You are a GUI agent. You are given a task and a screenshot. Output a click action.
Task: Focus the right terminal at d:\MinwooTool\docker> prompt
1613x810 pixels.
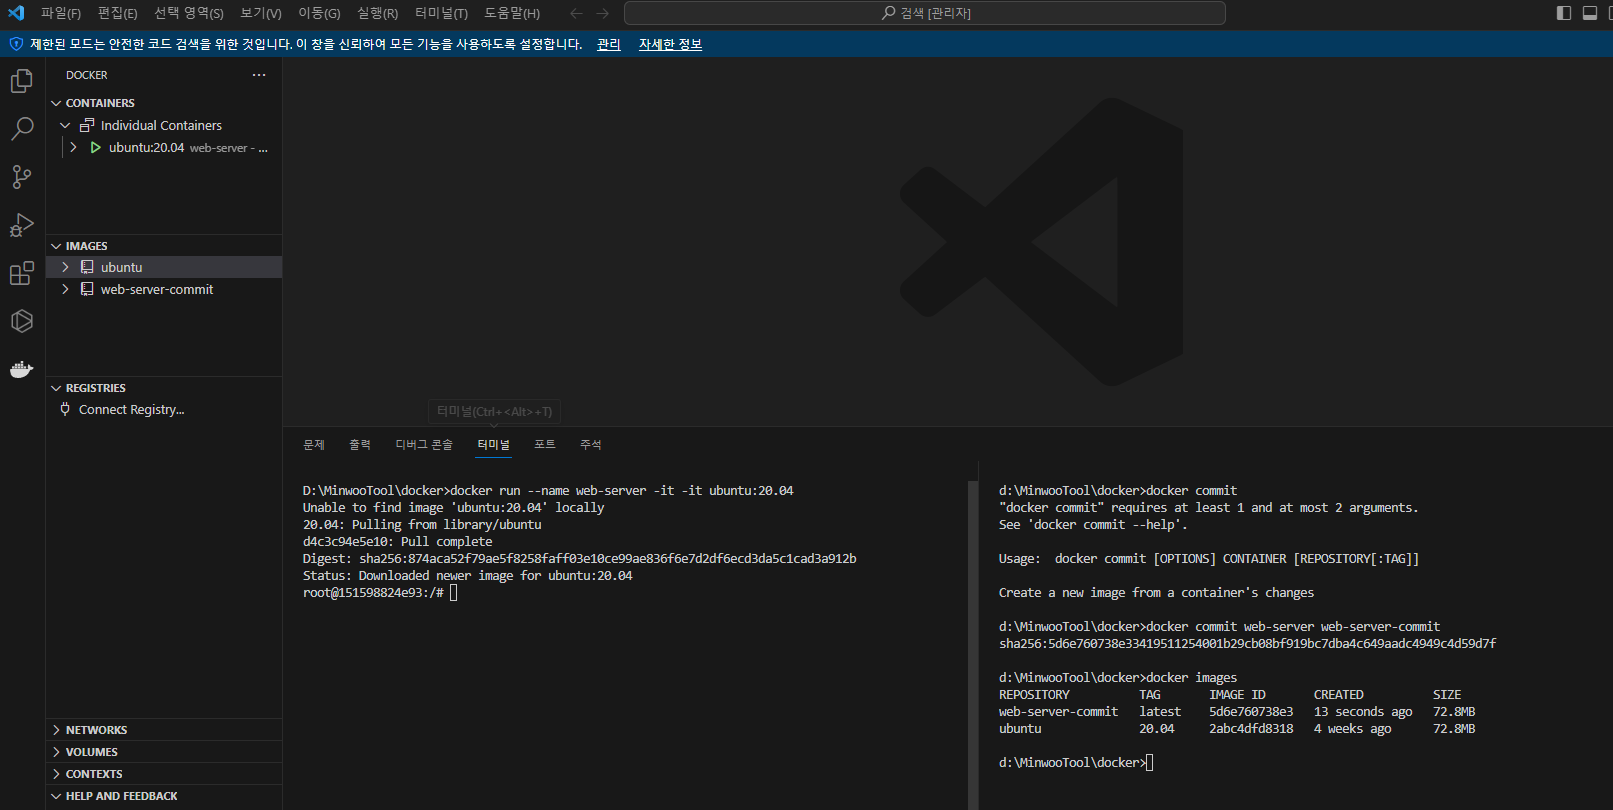[x=1076, y=762]
